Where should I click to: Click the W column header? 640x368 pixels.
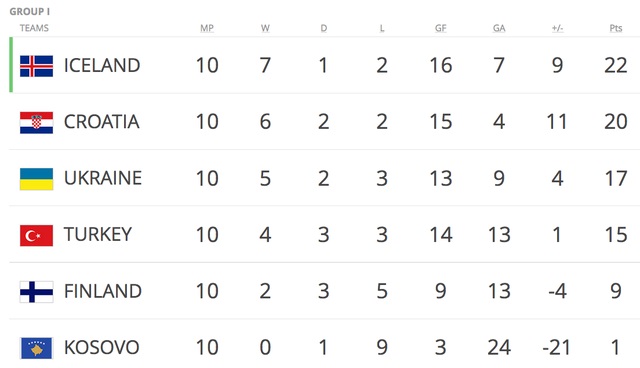pos(265,28)
